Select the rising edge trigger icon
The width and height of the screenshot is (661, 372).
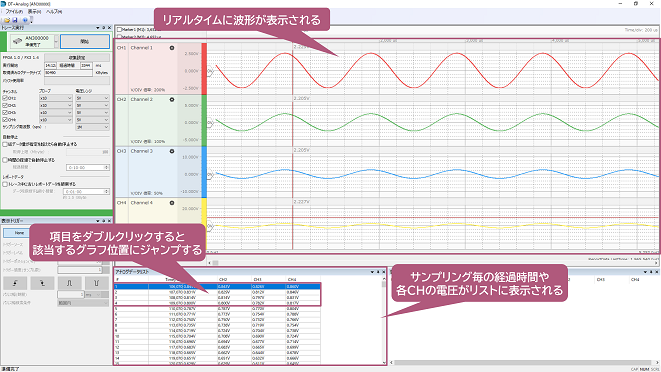point(15,283)
